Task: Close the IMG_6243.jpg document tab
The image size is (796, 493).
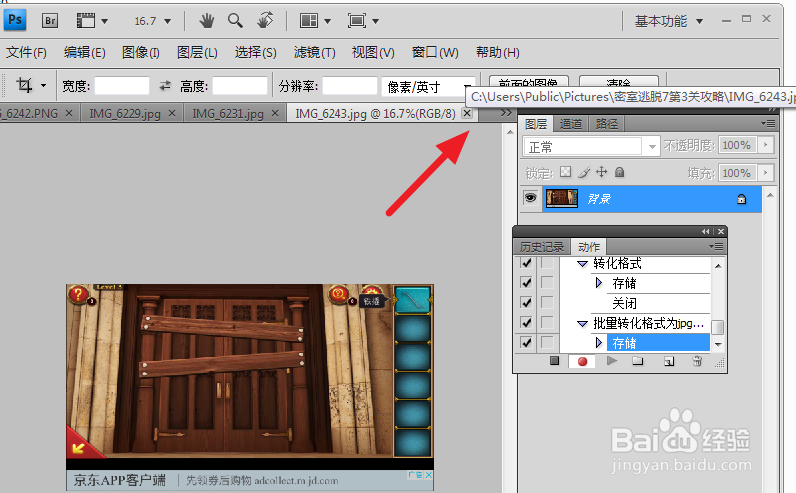Action: [467, 113]
